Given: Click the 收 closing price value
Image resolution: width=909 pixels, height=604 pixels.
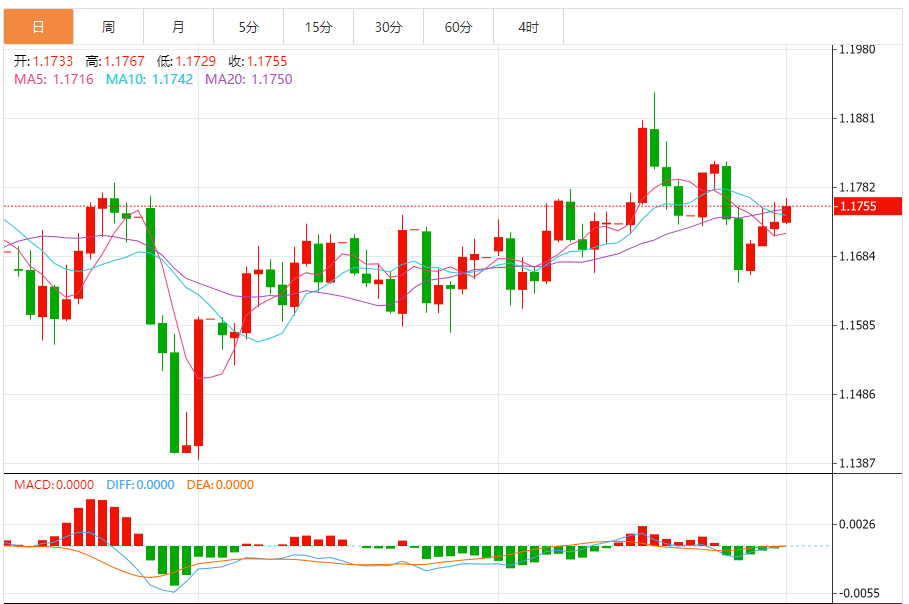Looking at the screenshot, I should (x=267, y=61).
